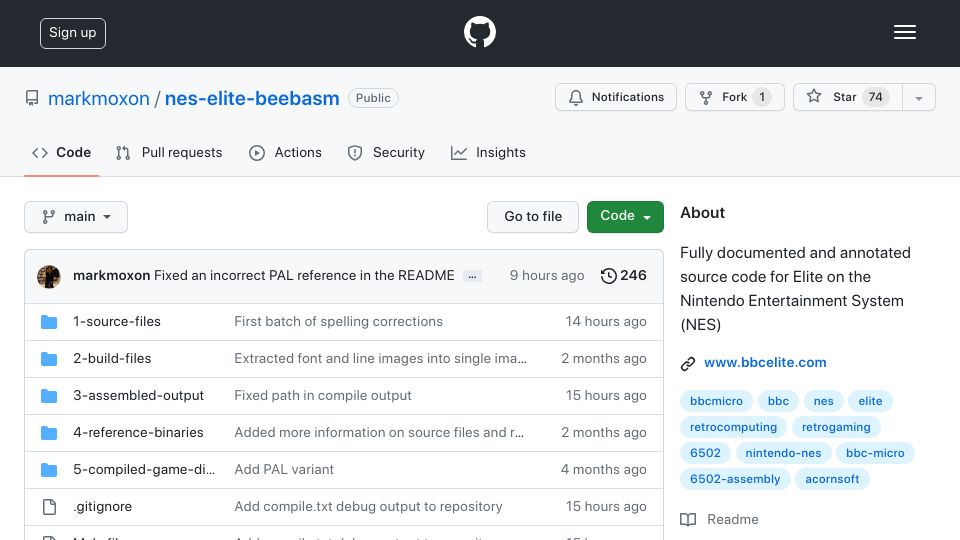Viewport: 960px width, 540px height.
Task: Click the file icon next to .gitignore
Action: pyautogui.click(x=49, y=507)
